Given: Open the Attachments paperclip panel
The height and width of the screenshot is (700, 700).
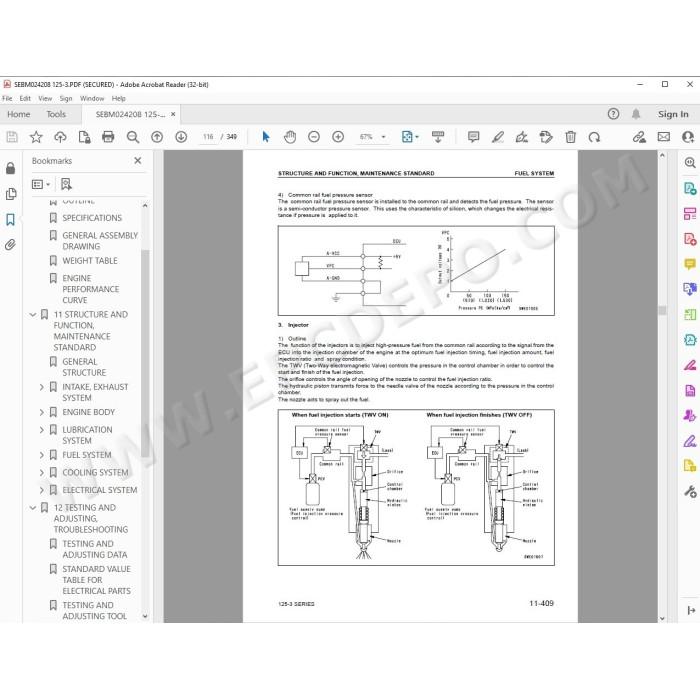Looking at the screenshot, I should pos(10,245).
